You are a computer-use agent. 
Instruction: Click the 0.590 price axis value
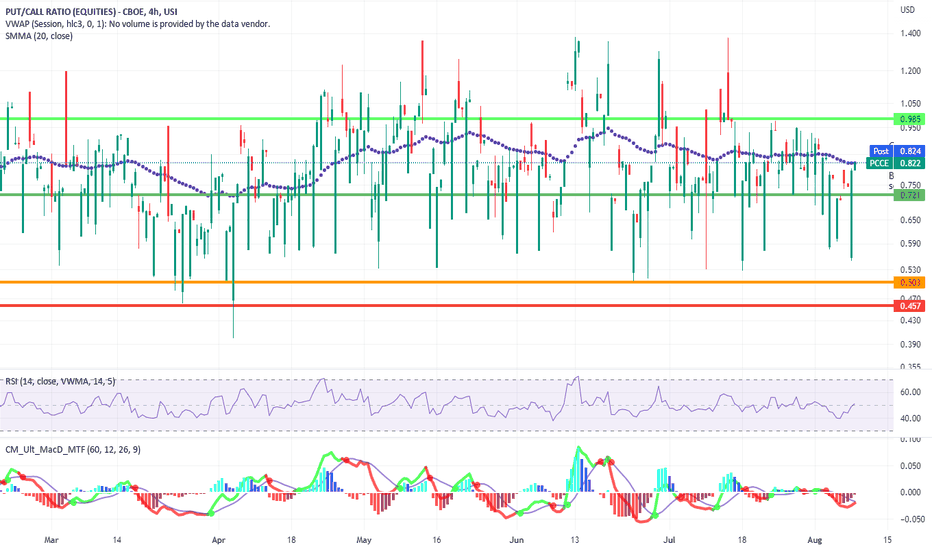pos(911,243)
